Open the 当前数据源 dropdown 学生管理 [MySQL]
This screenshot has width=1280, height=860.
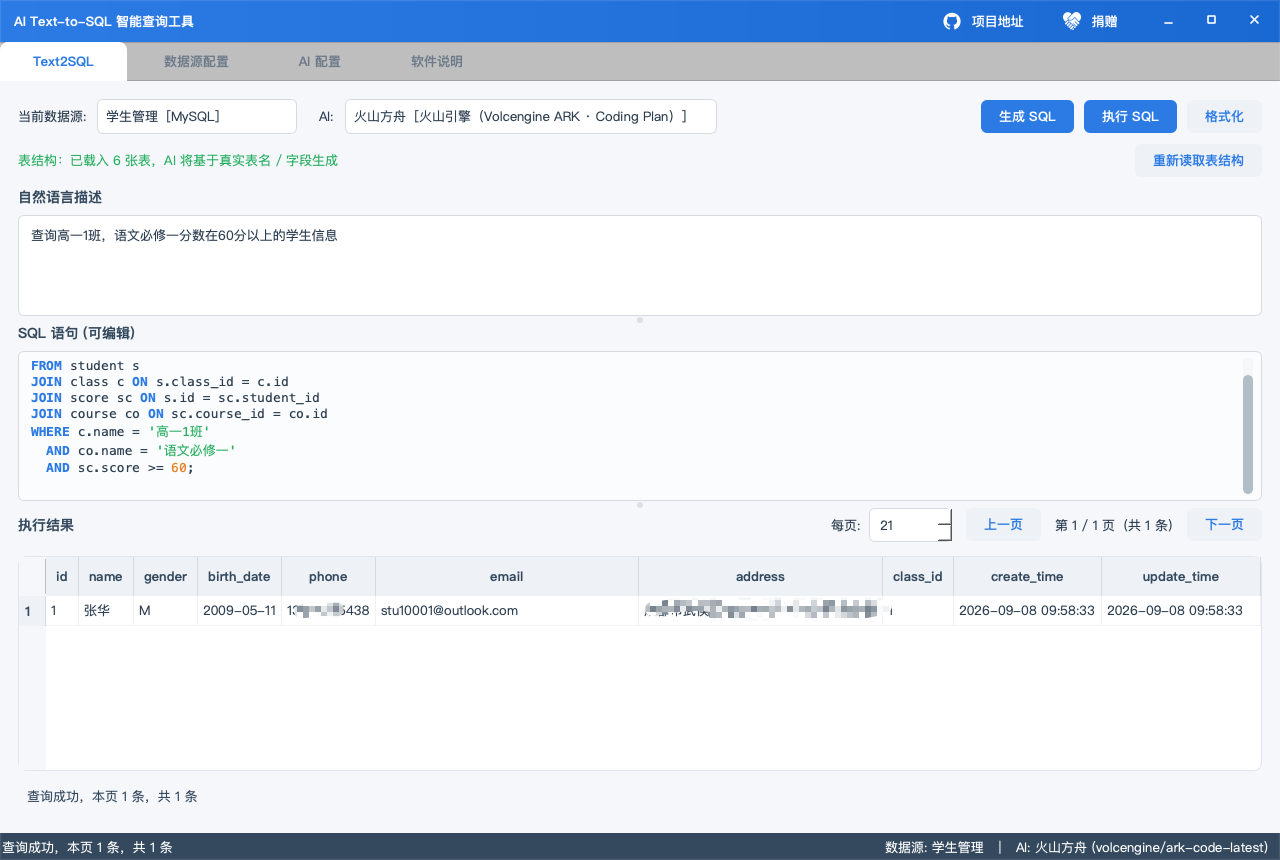[x=197, y=116]
